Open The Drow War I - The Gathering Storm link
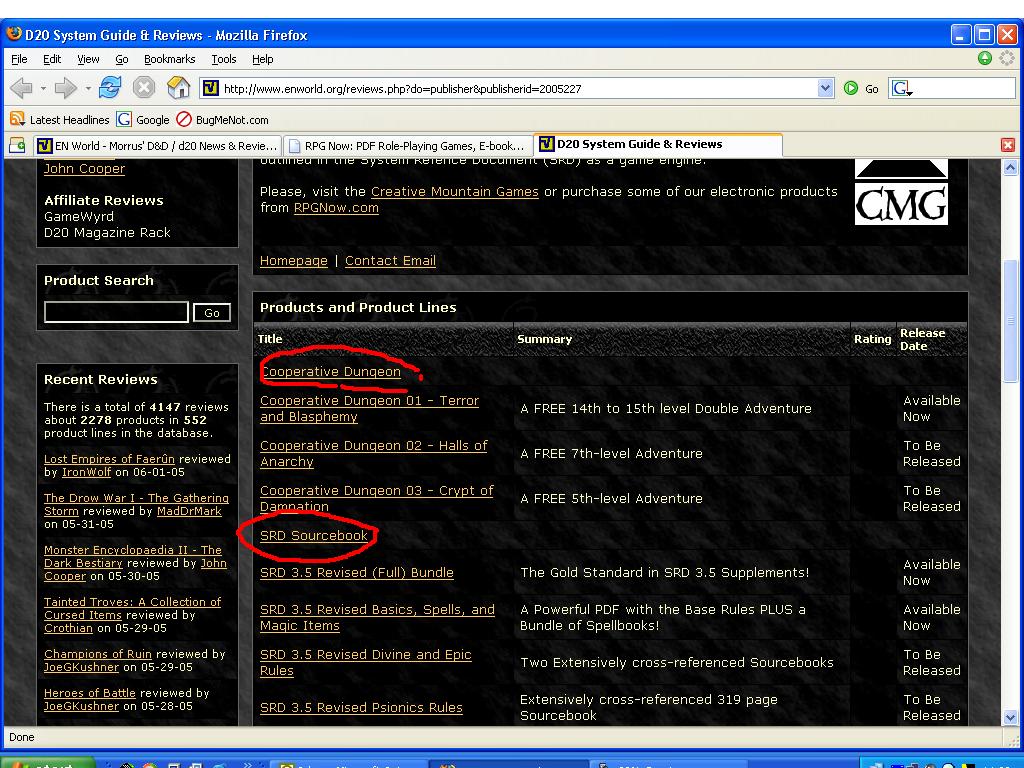The width and height of the screenshot is (1024, 768). (x=136, y=504)
